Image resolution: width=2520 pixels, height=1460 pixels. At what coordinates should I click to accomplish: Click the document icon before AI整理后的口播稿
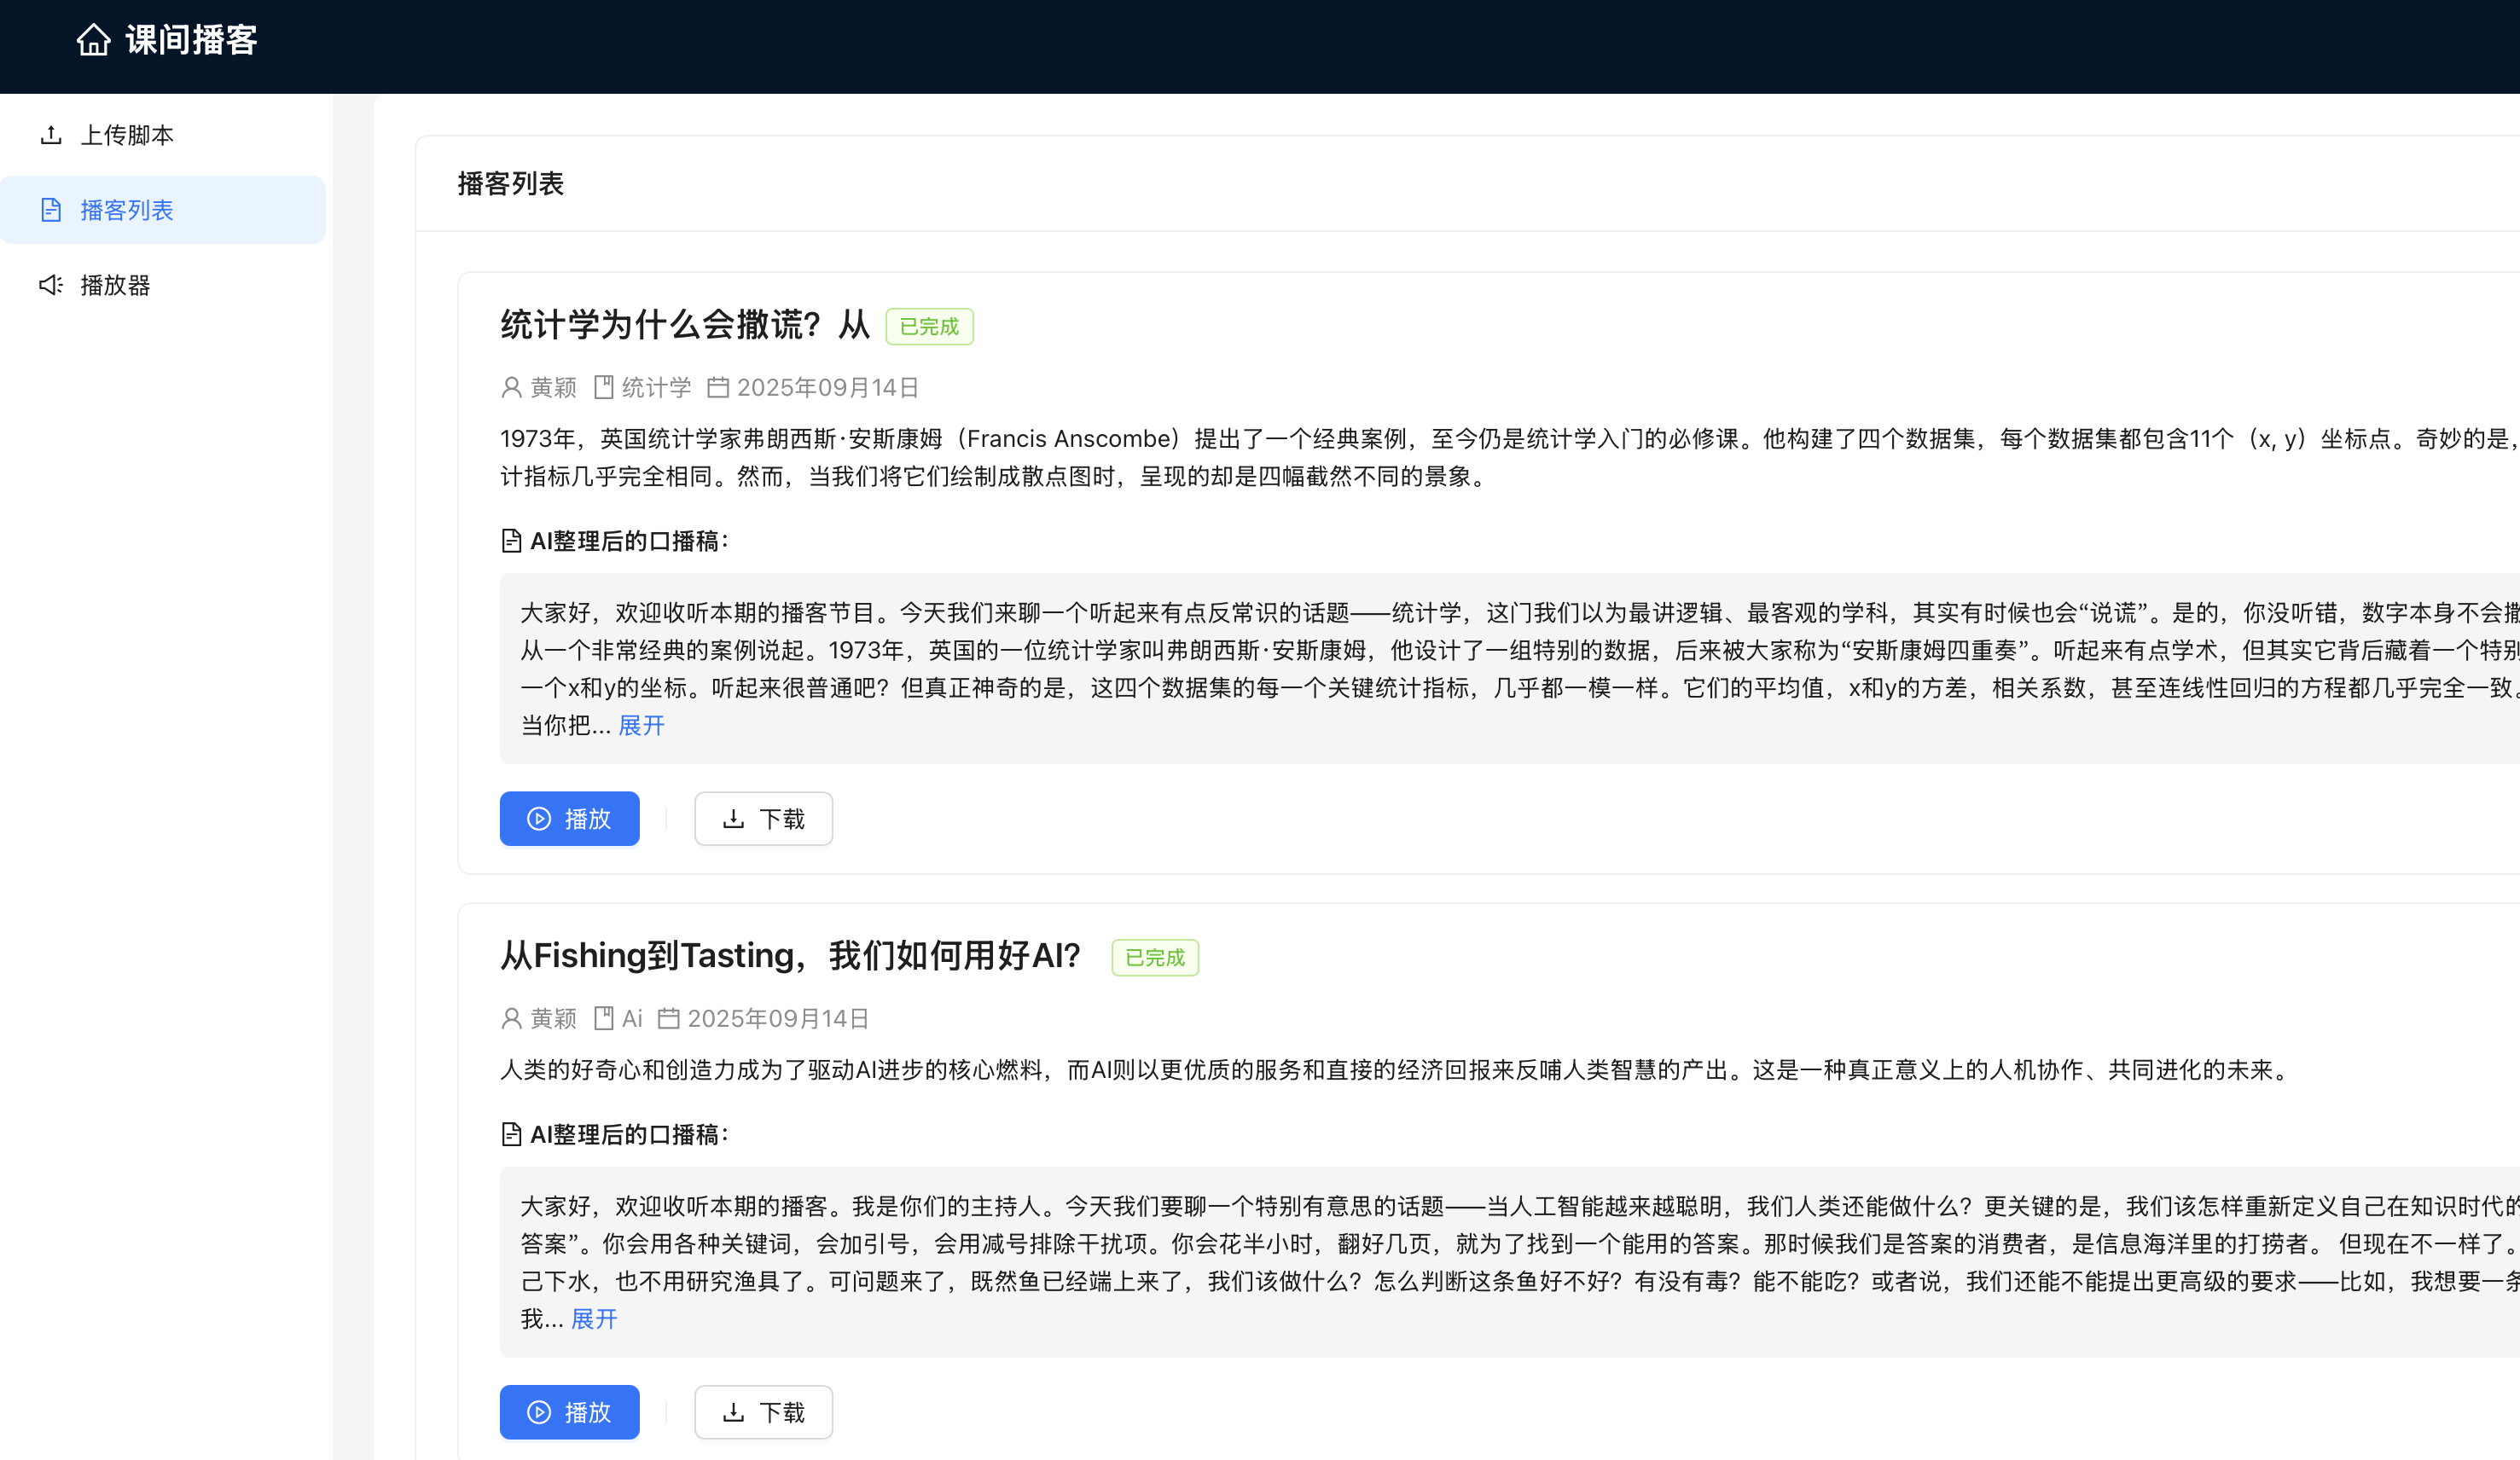tap(510, 540)
